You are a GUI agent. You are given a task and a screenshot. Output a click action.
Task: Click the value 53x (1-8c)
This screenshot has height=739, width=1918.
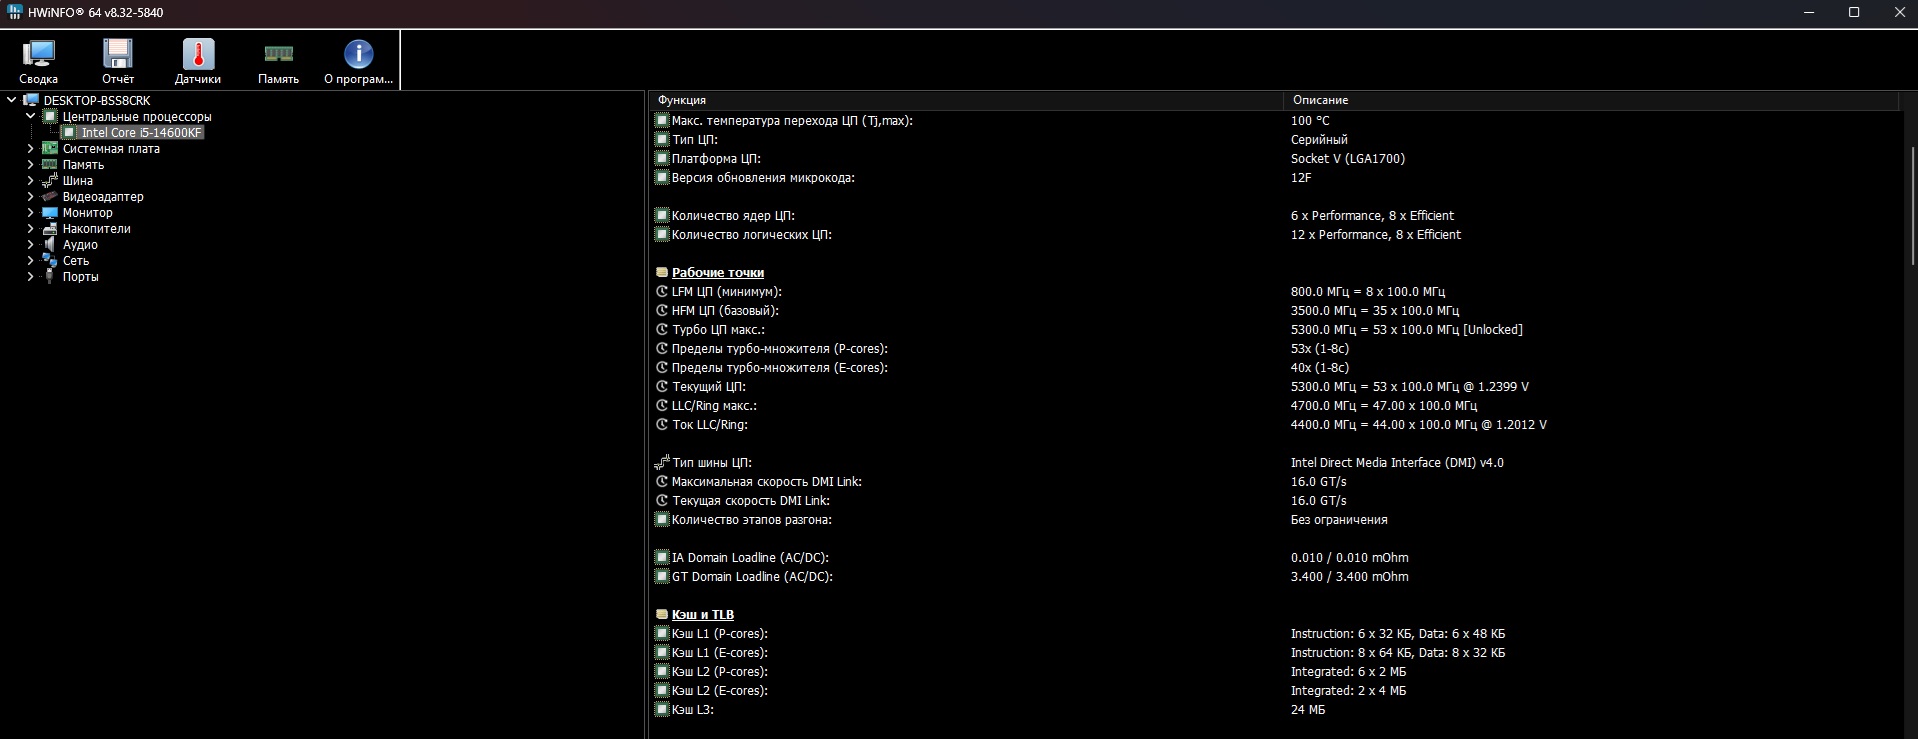1319,348
